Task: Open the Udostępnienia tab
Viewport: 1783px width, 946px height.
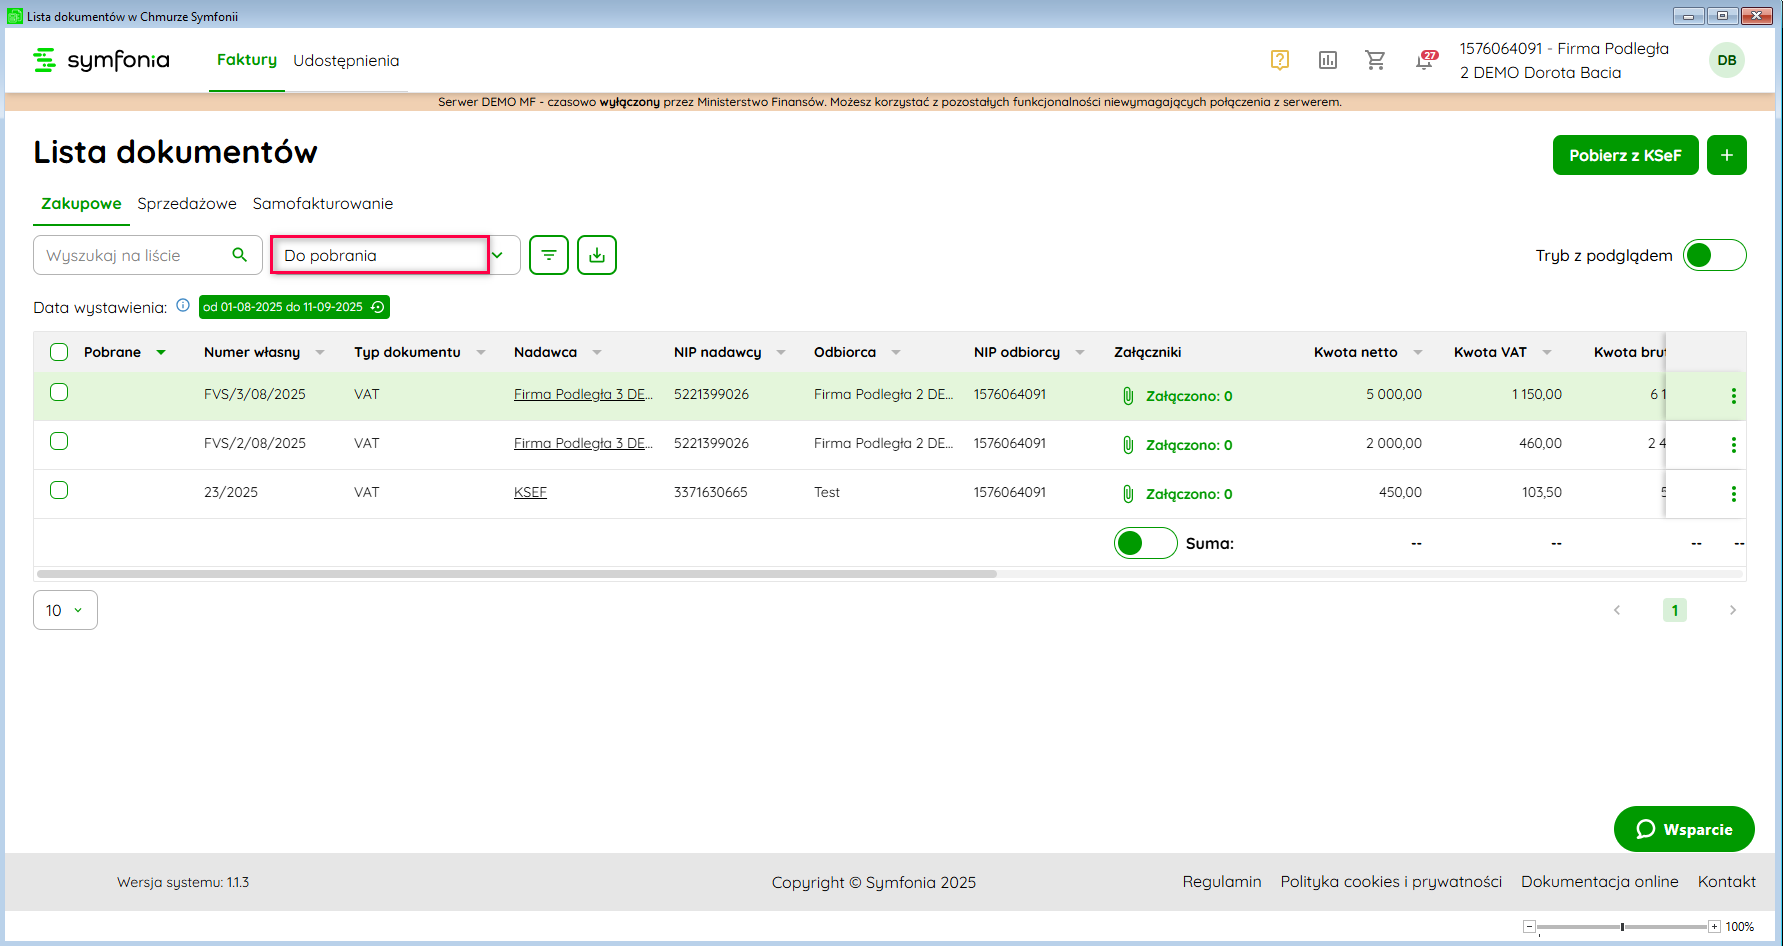Action: point(346,60)
